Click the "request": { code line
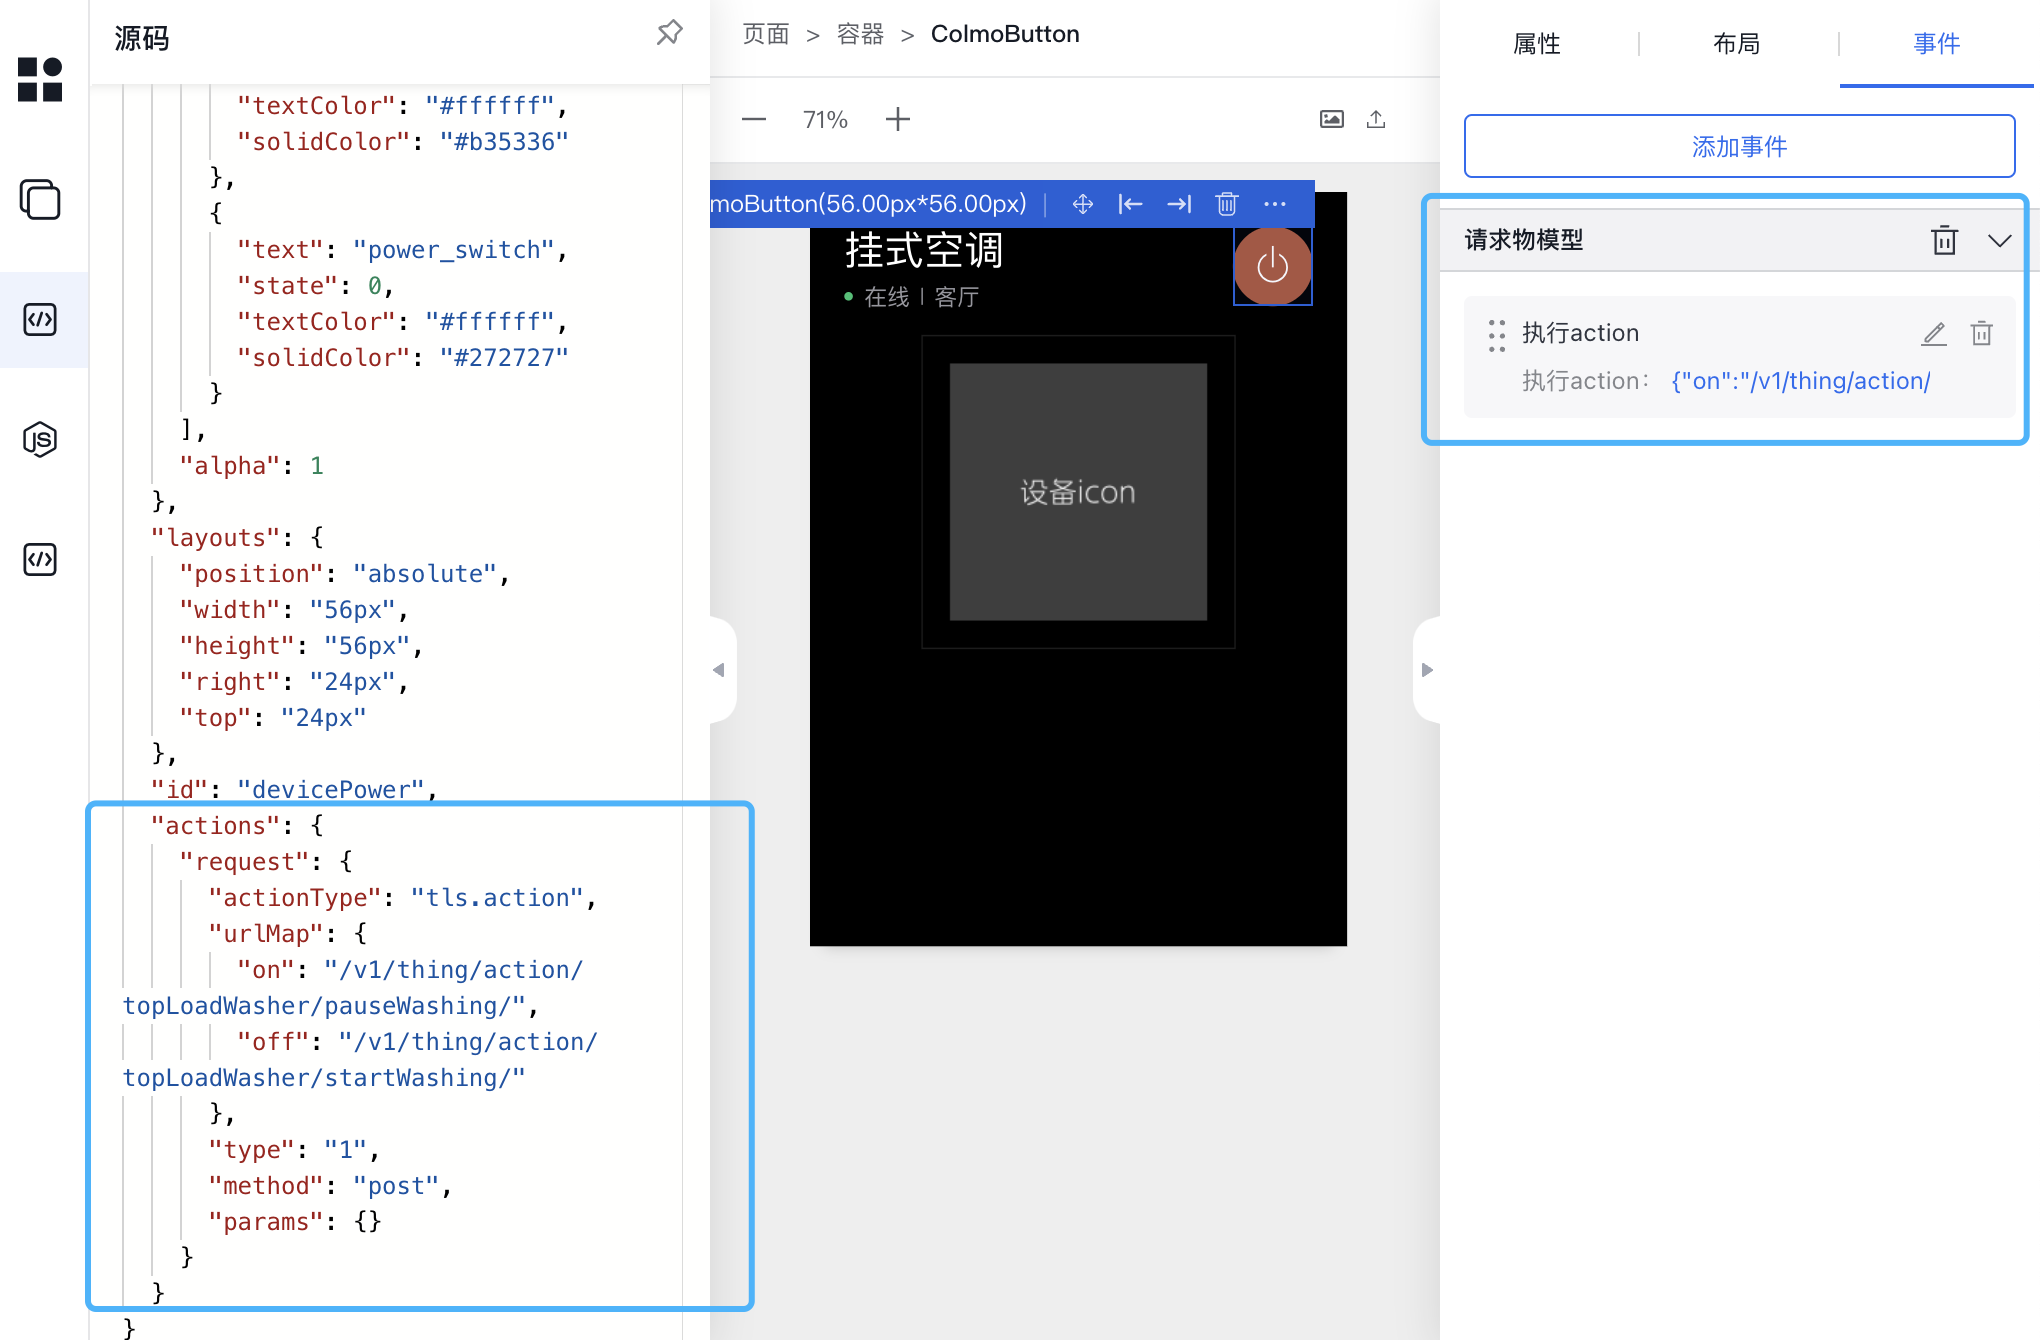The width and height of the screenshot is (2040, 1340). pyautogui.click(x=265, y=862)
